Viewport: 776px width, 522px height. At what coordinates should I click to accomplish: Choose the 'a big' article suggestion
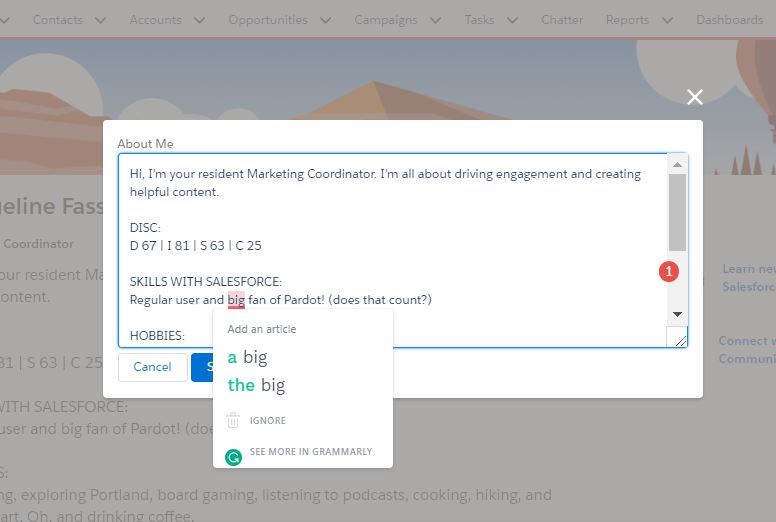pyautogui.click(x=247, y=357)
